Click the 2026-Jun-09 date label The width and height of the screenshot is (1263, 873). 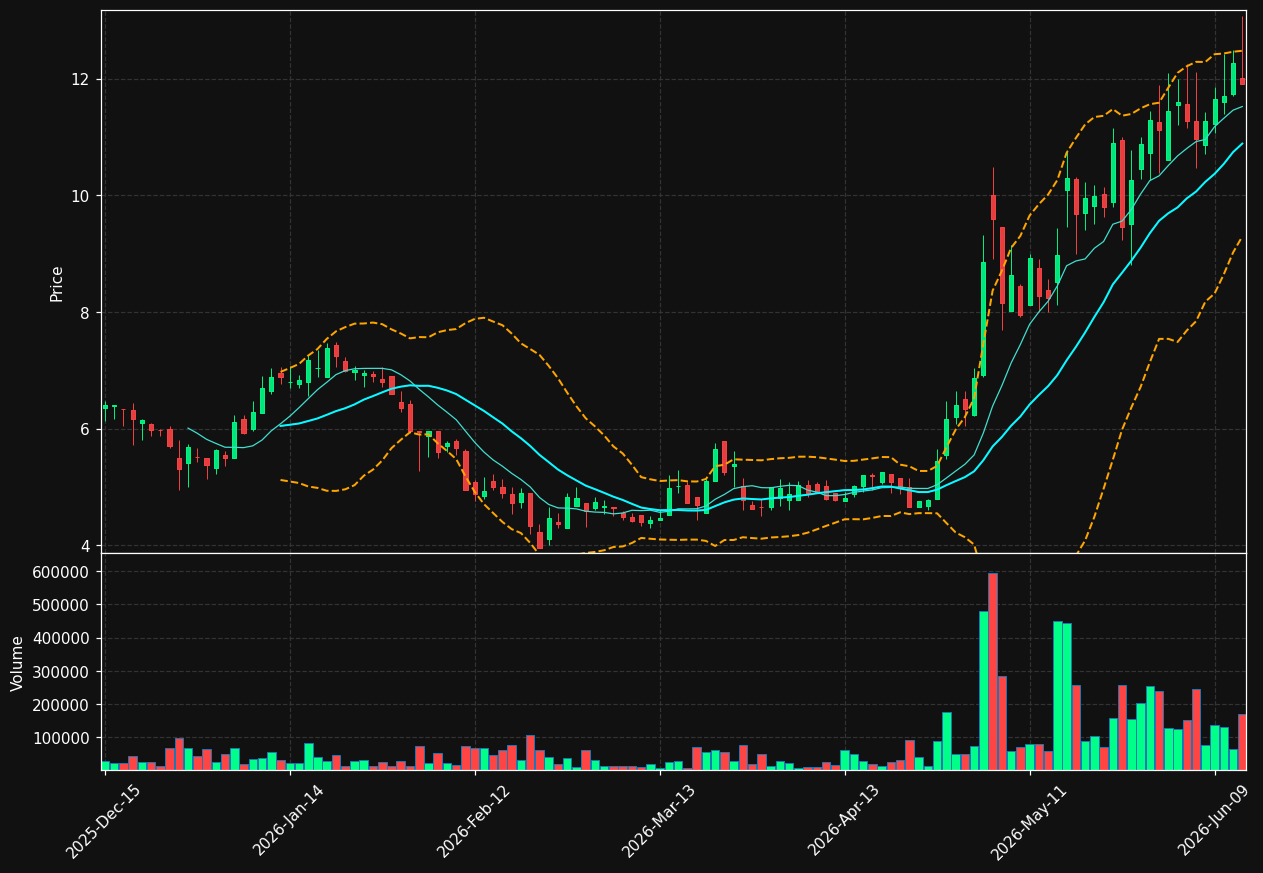1214,821
